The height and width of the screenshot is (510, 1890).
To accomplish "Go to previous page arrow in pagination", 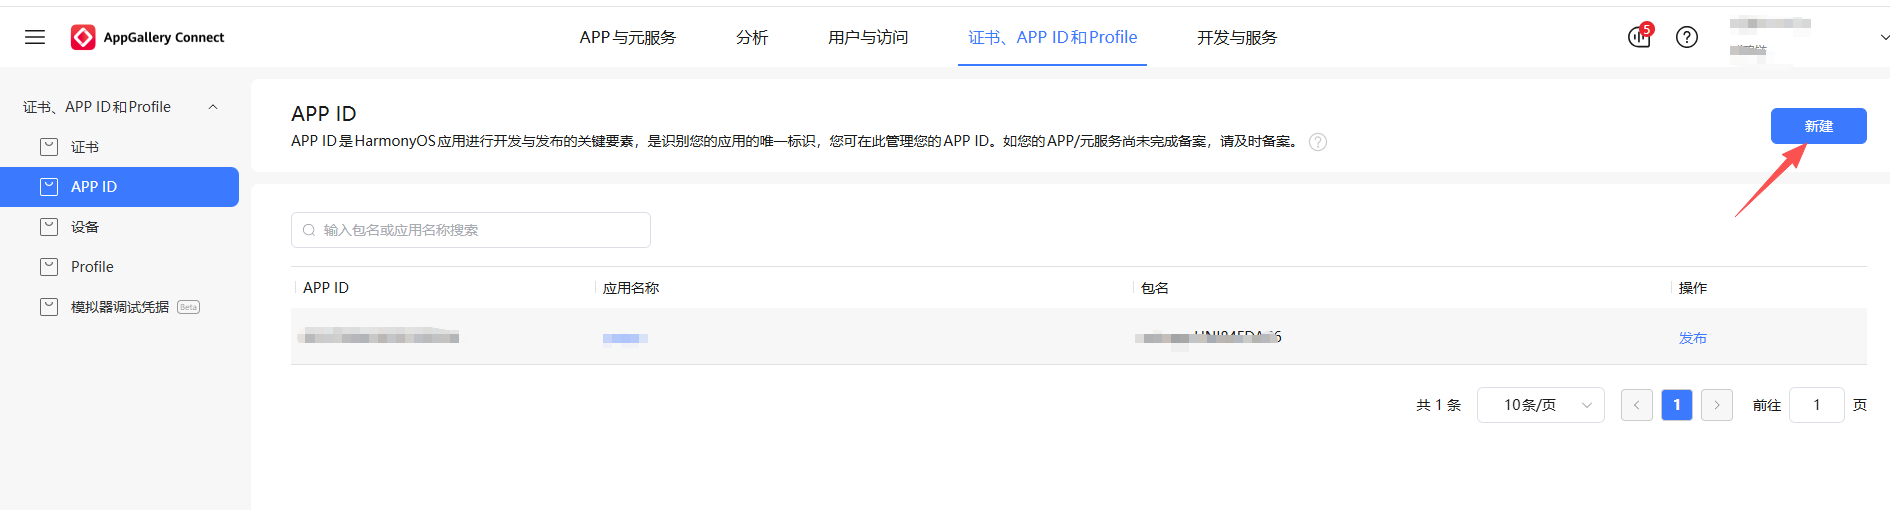I will pyautogui.click(x=1636, y=405).
